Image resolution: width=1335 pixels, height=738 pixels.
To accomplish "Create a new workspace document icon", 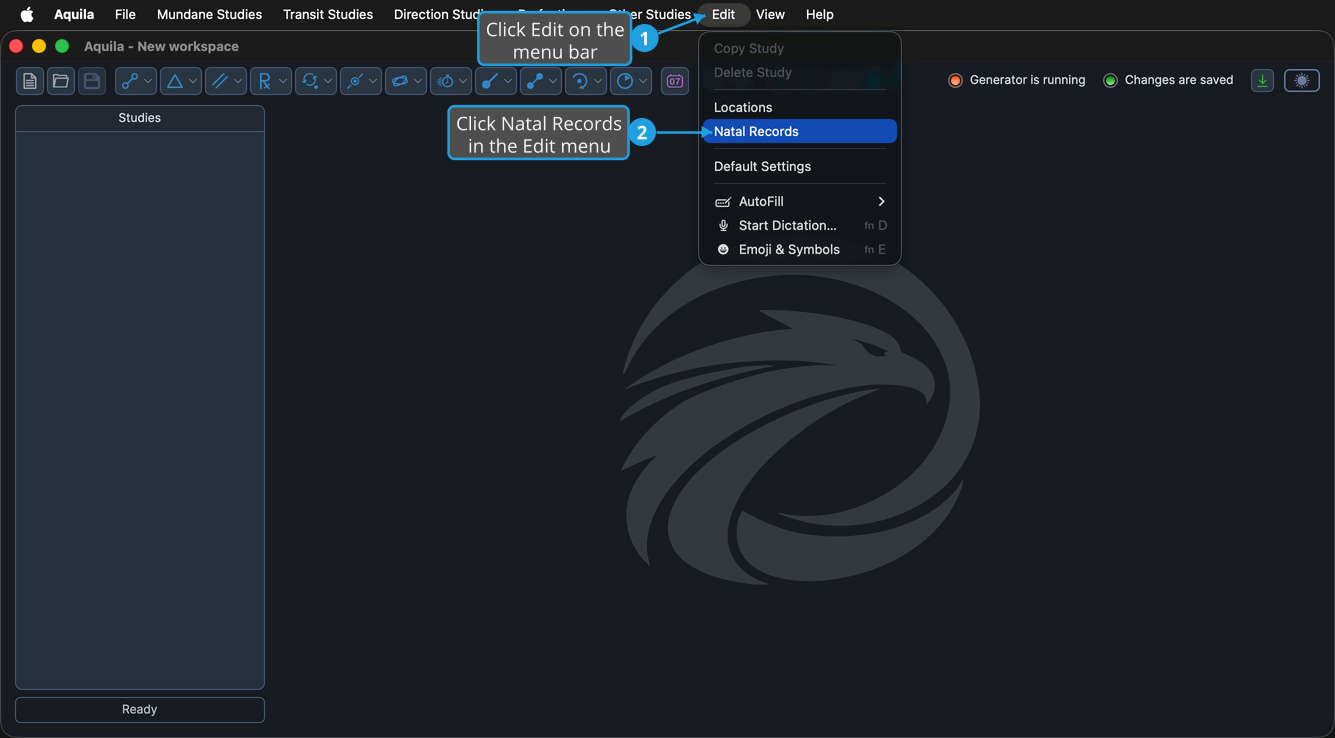I will [x=30, y=81].
